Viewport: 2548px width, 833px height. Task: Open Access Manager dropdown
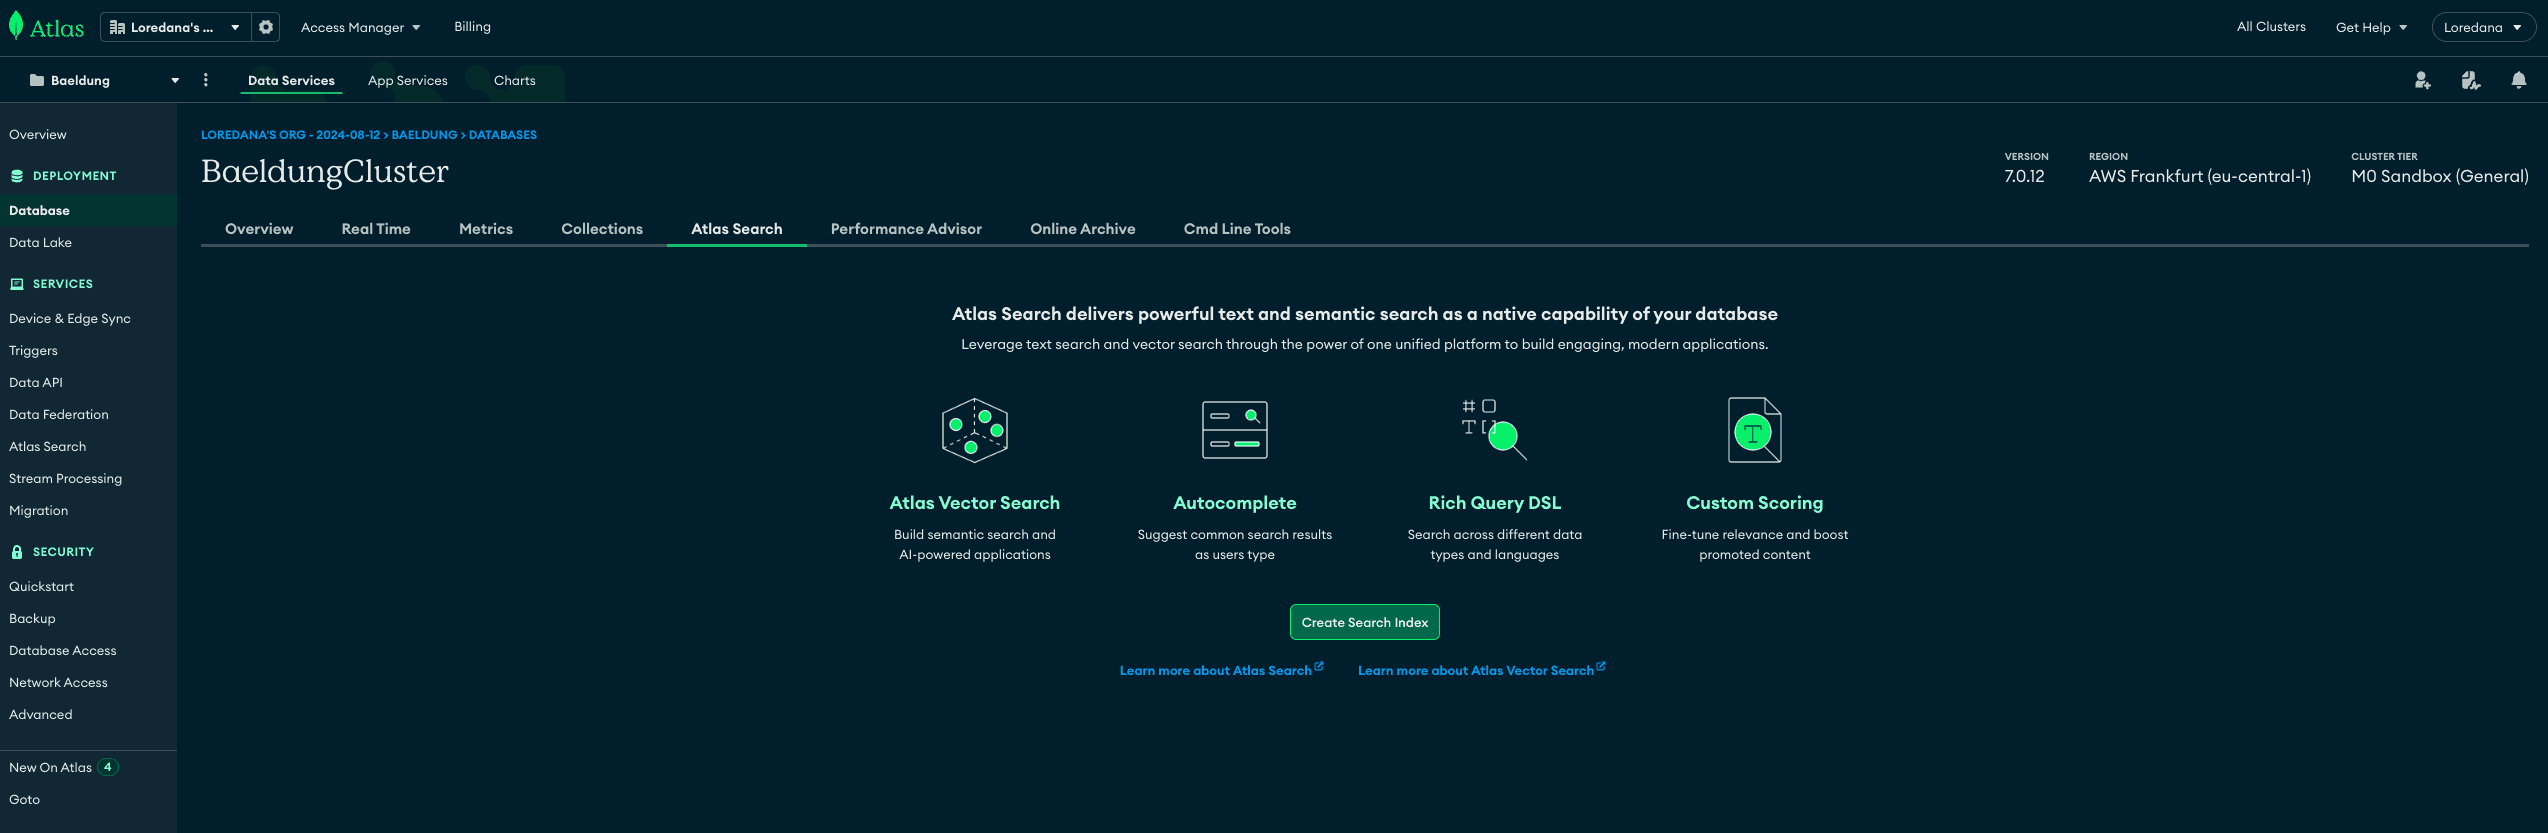pos(361,27)
